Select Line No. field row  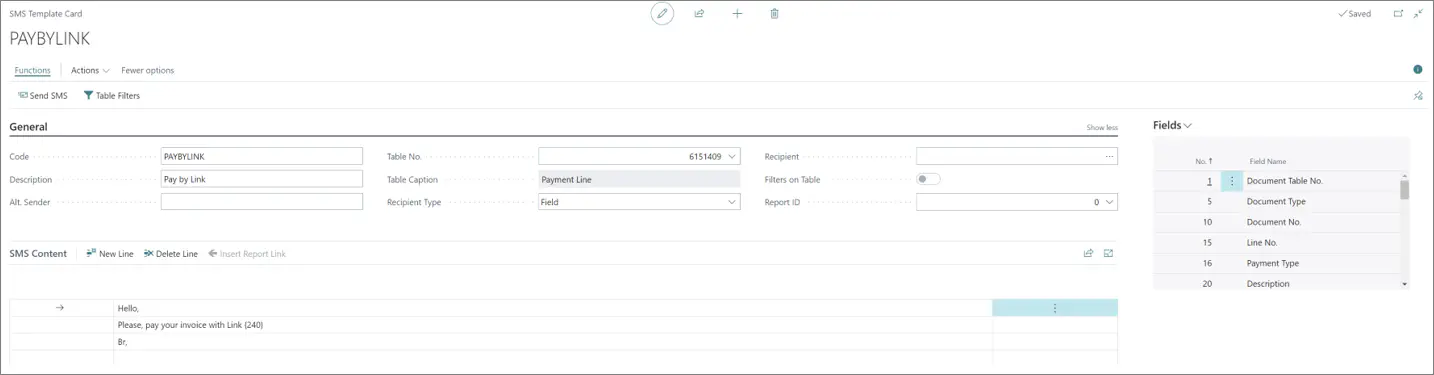(1277, 243)
